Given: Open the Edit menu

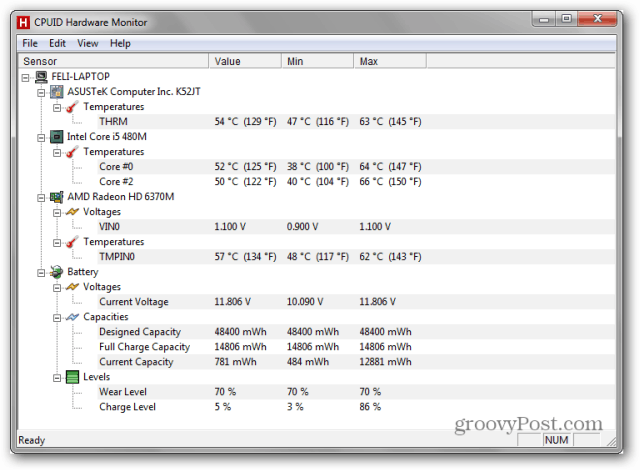Looking at the screenshot, I should [57, 43].
